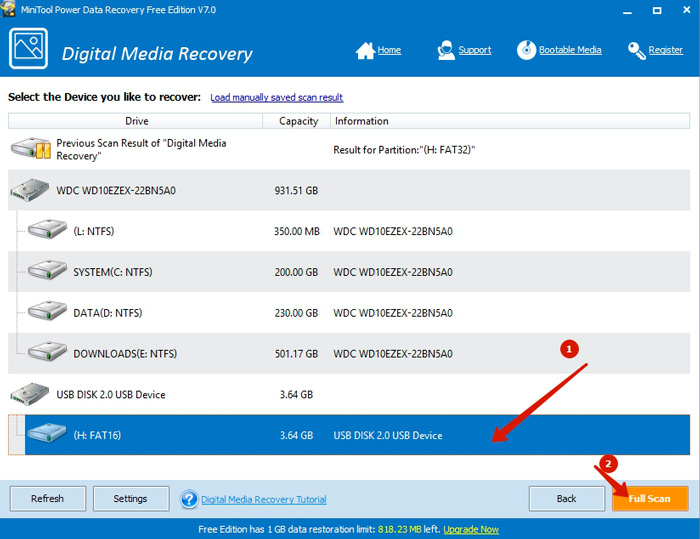The width and height of the screenshot is (700, 539).
Task: Click the DOWNLOADS E: partition icon
Action: coord(47,351)
